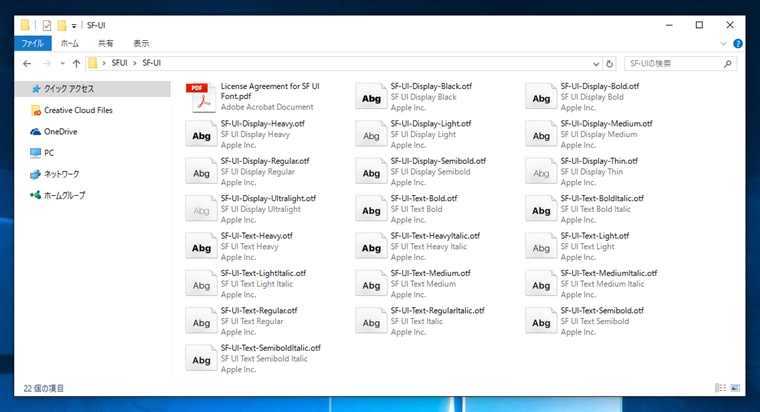Select SF-UI-Display-Thin.otf font icon
Image resolution: width=760 pixels, height=412 pixels.
(540, 172)
